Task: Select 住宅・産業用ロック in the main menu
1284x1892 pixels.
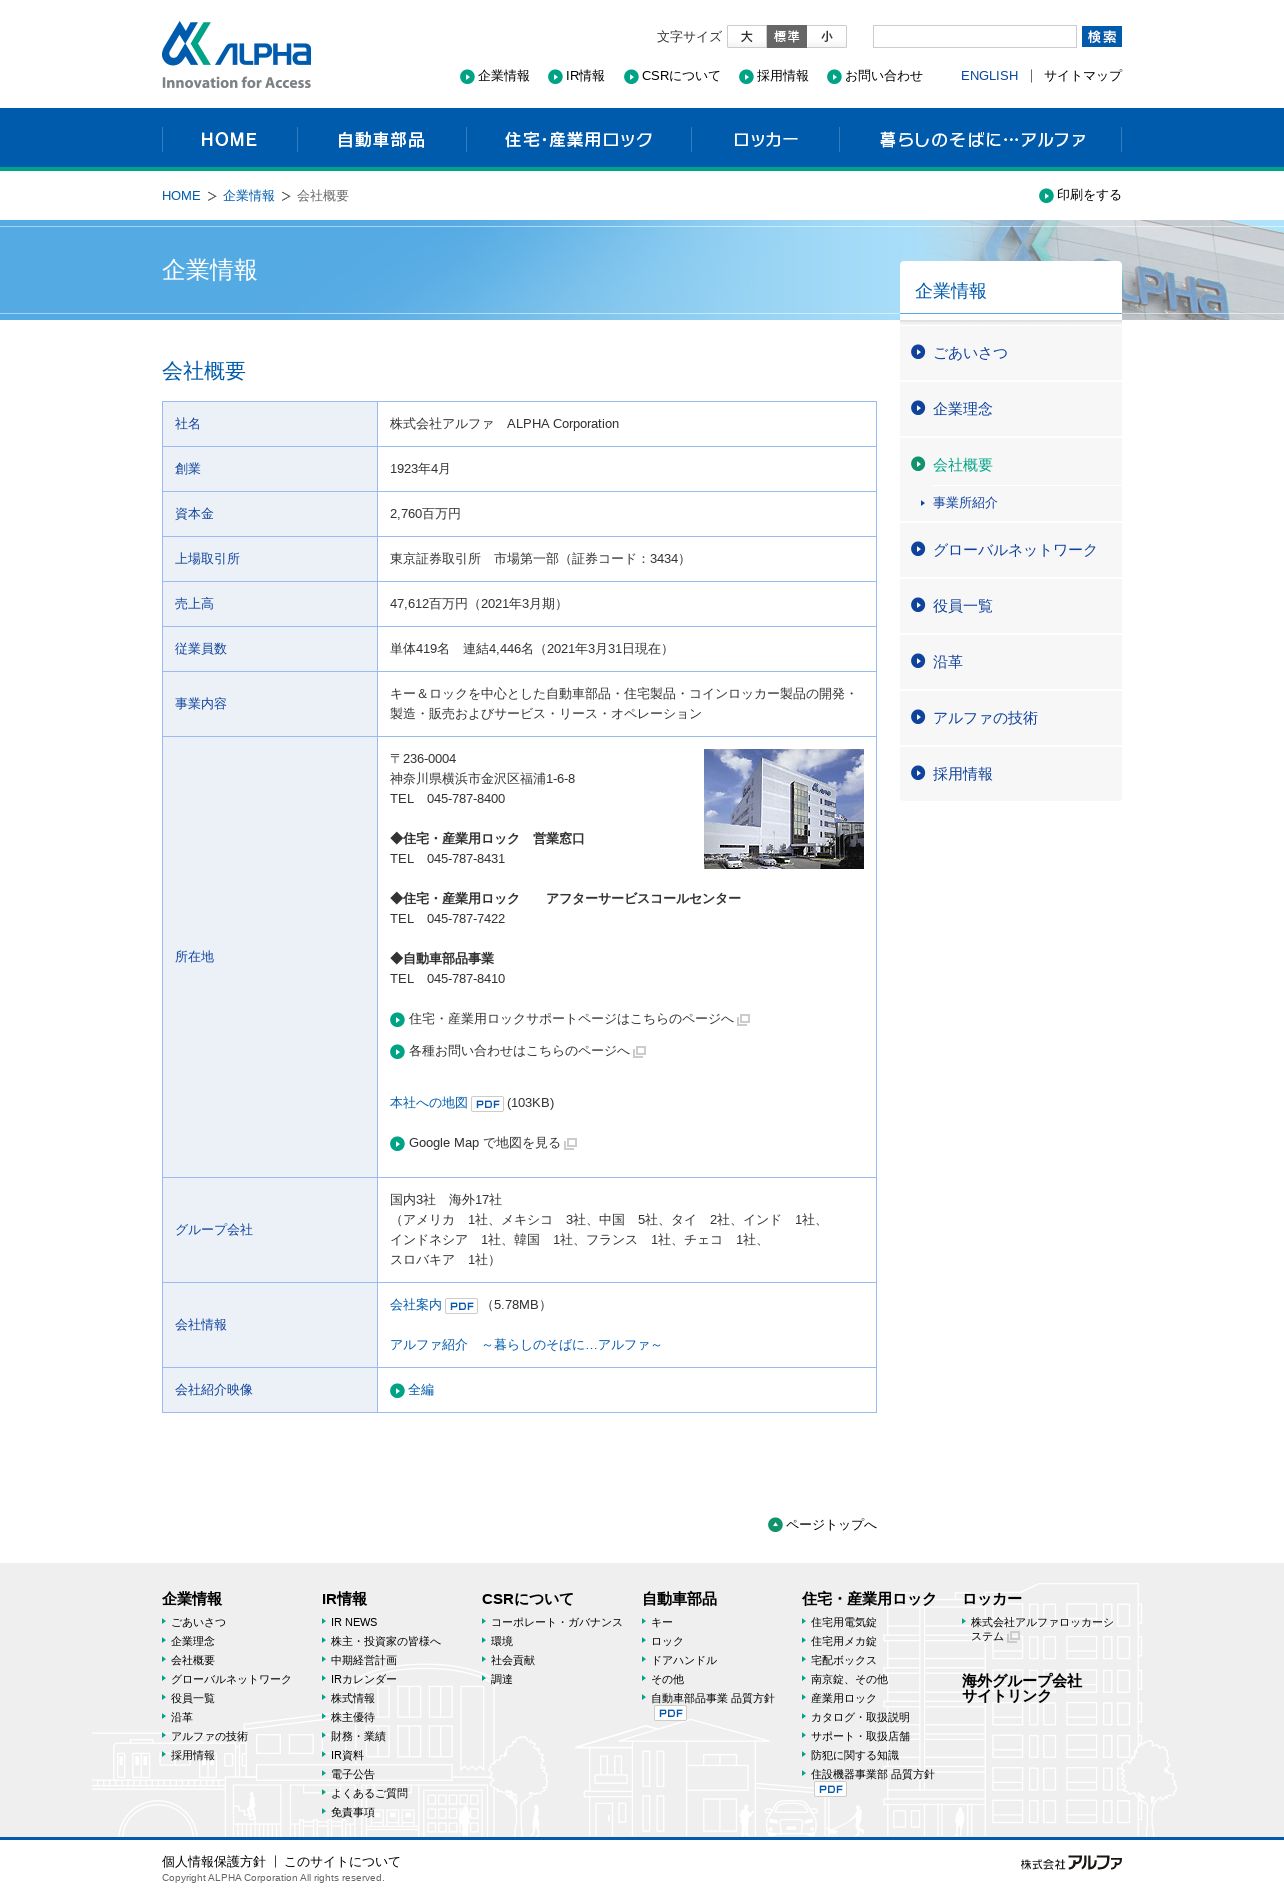Action: pos(578,140)
